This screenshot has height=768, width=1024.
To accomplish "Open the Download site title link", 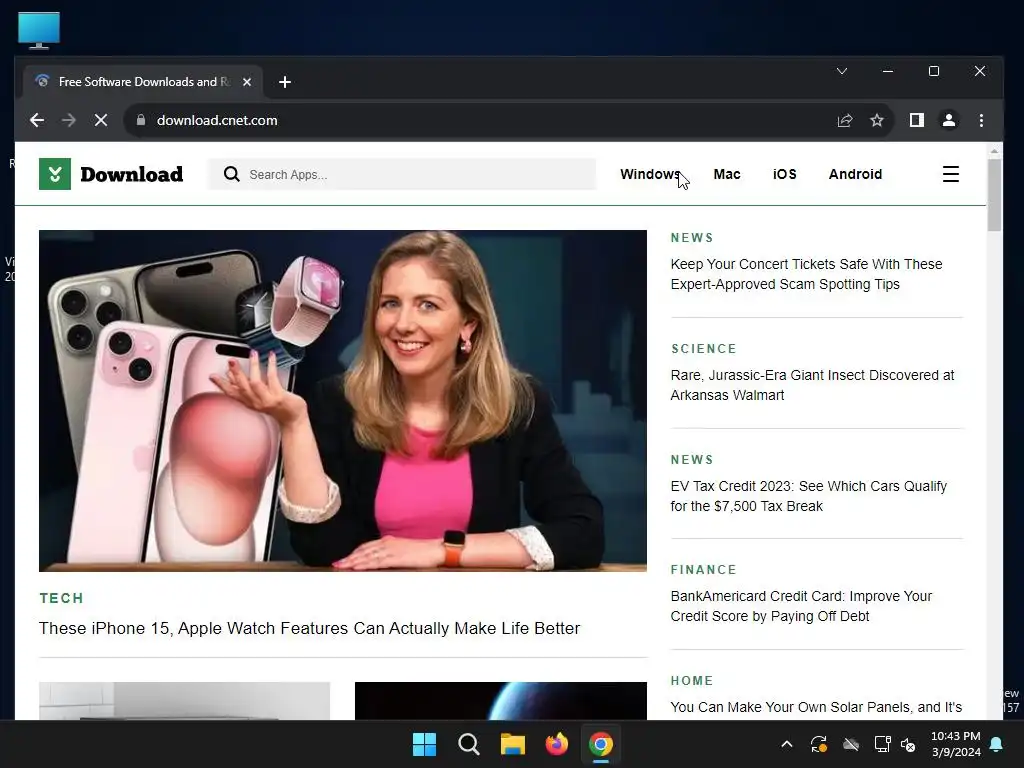I will click(131, 174).
